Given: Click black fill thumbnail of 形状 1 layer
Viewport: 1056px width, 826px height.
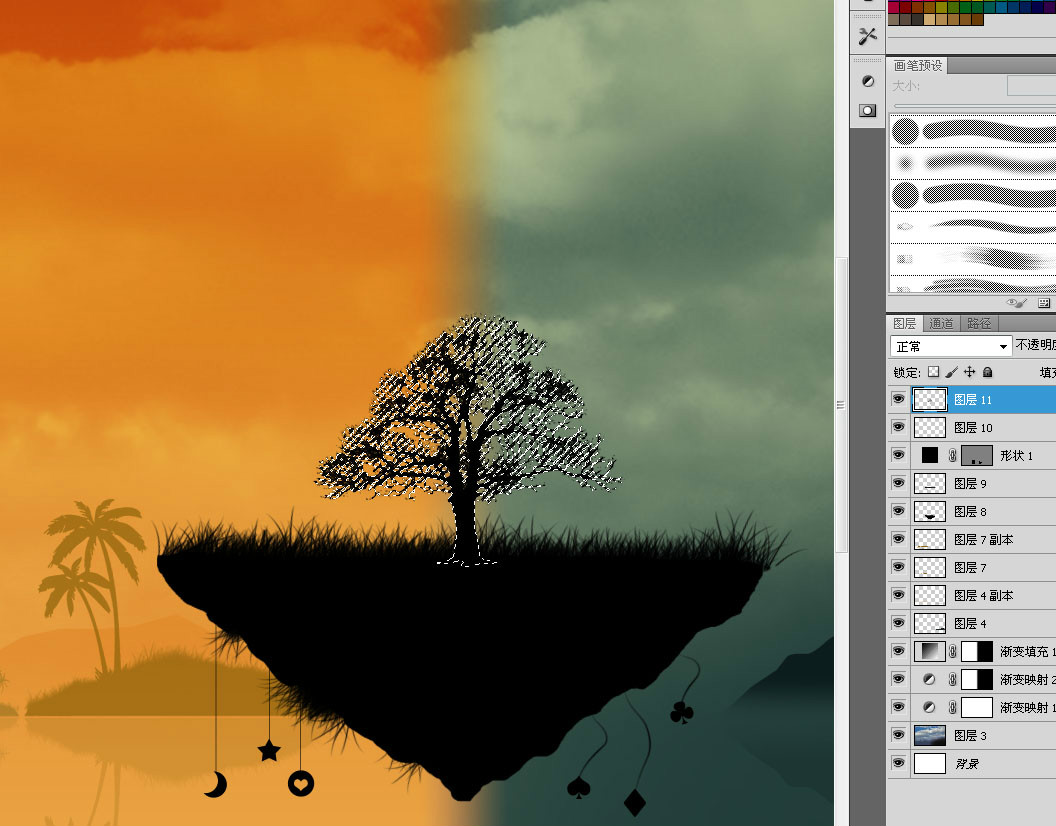Looking at the screenshot, I should [x=929, y=456].
